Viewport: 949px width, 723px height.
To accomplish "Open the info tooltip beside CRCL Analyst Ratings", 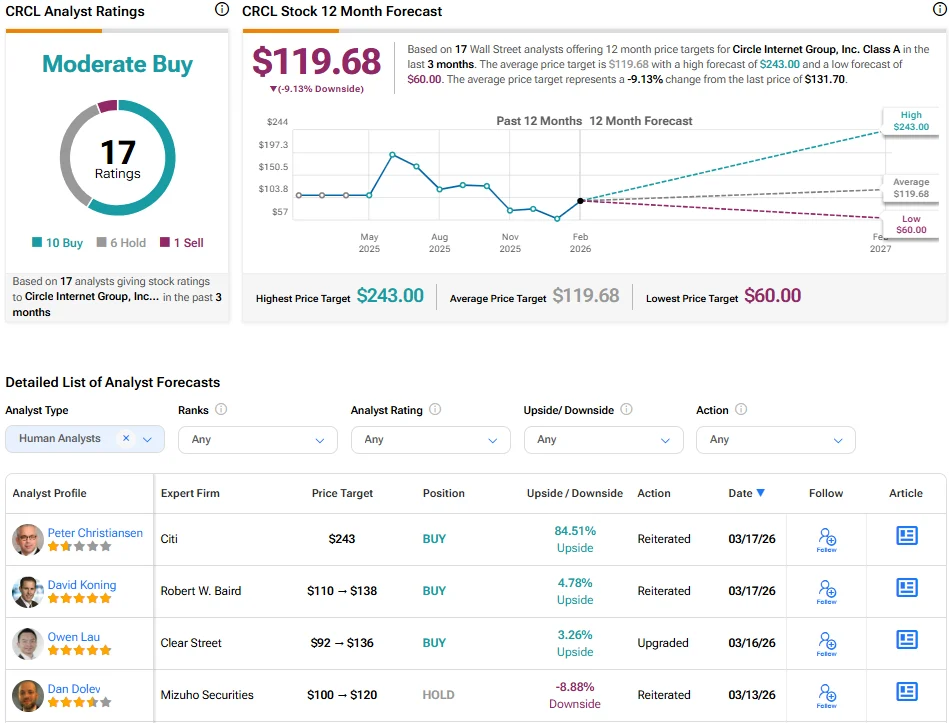I will pos(219,10).
